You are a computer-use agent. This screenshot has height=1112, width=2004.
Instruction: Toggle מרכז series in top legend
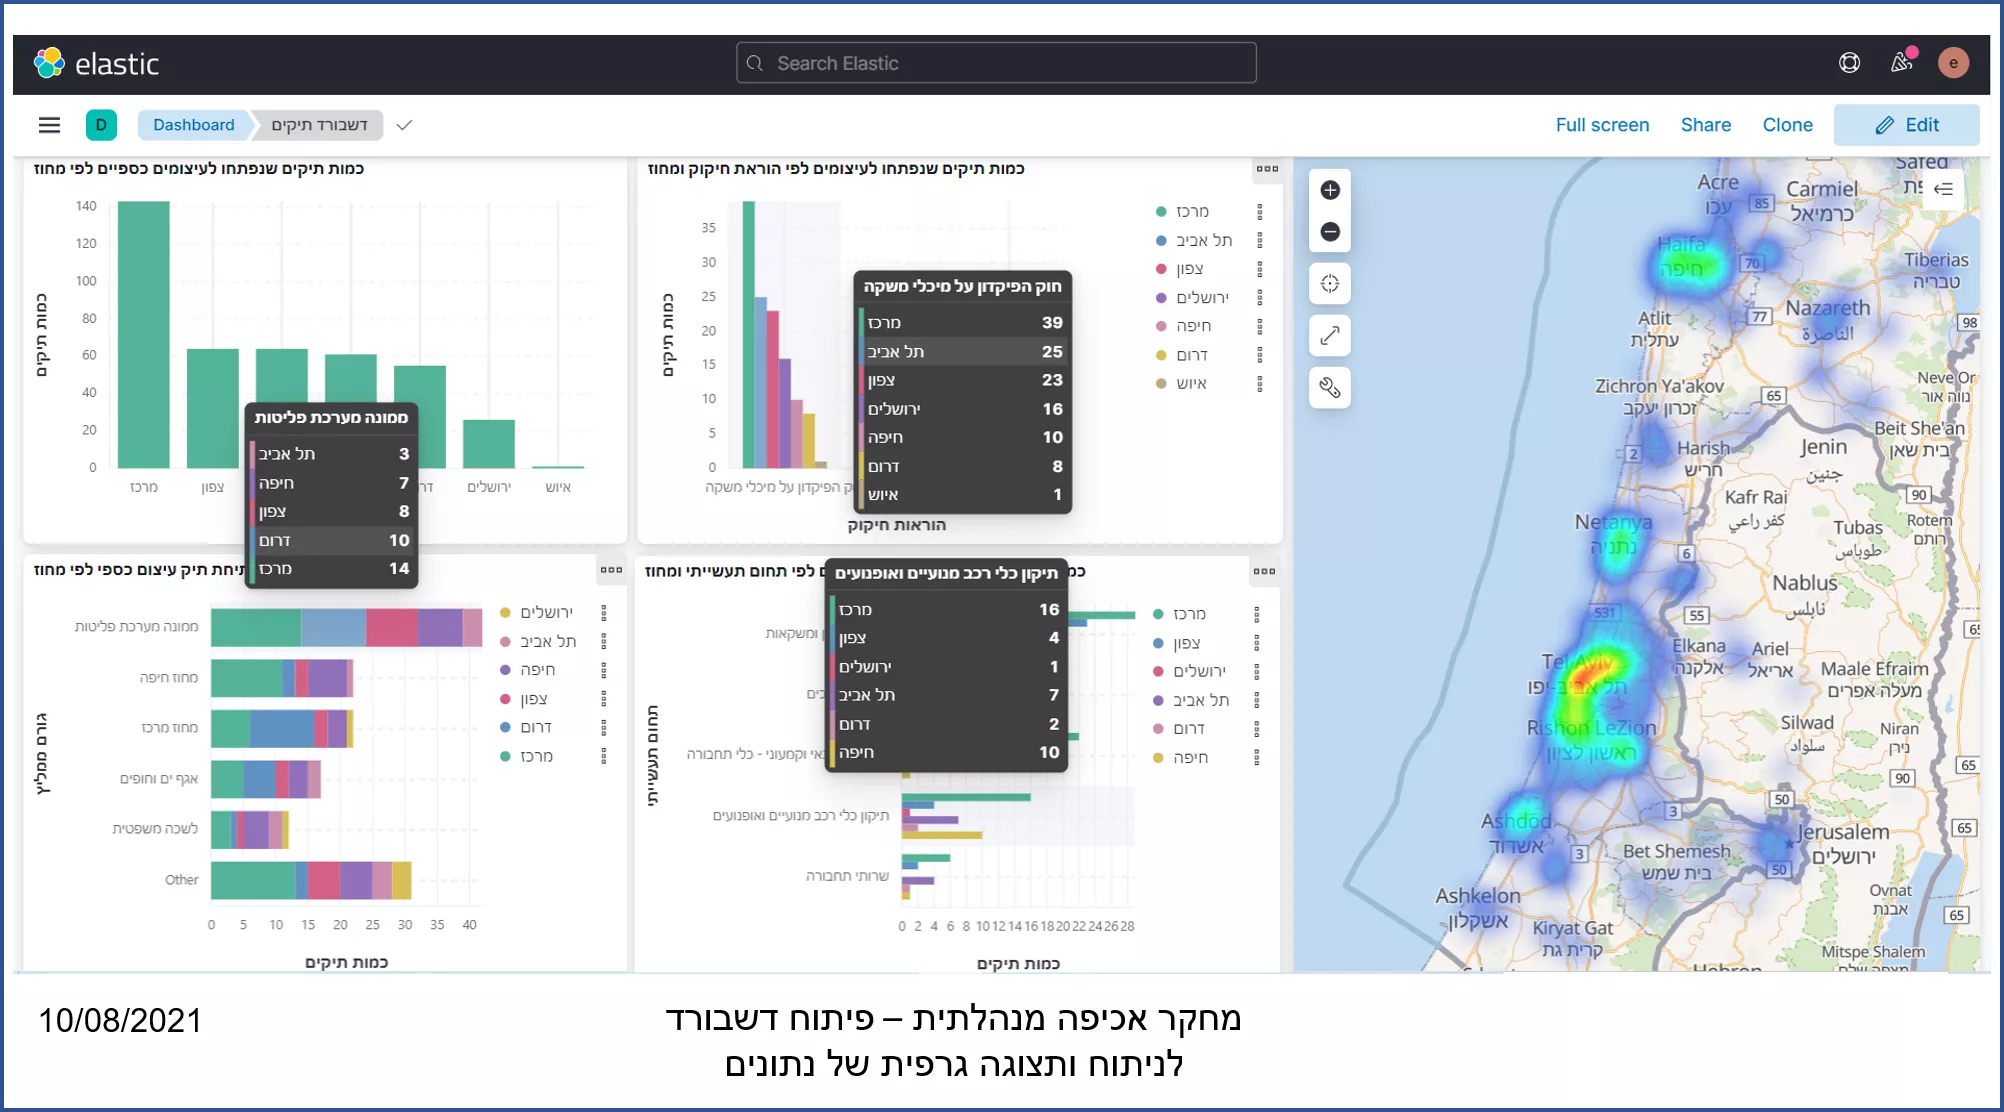(x=1192, y=212)
